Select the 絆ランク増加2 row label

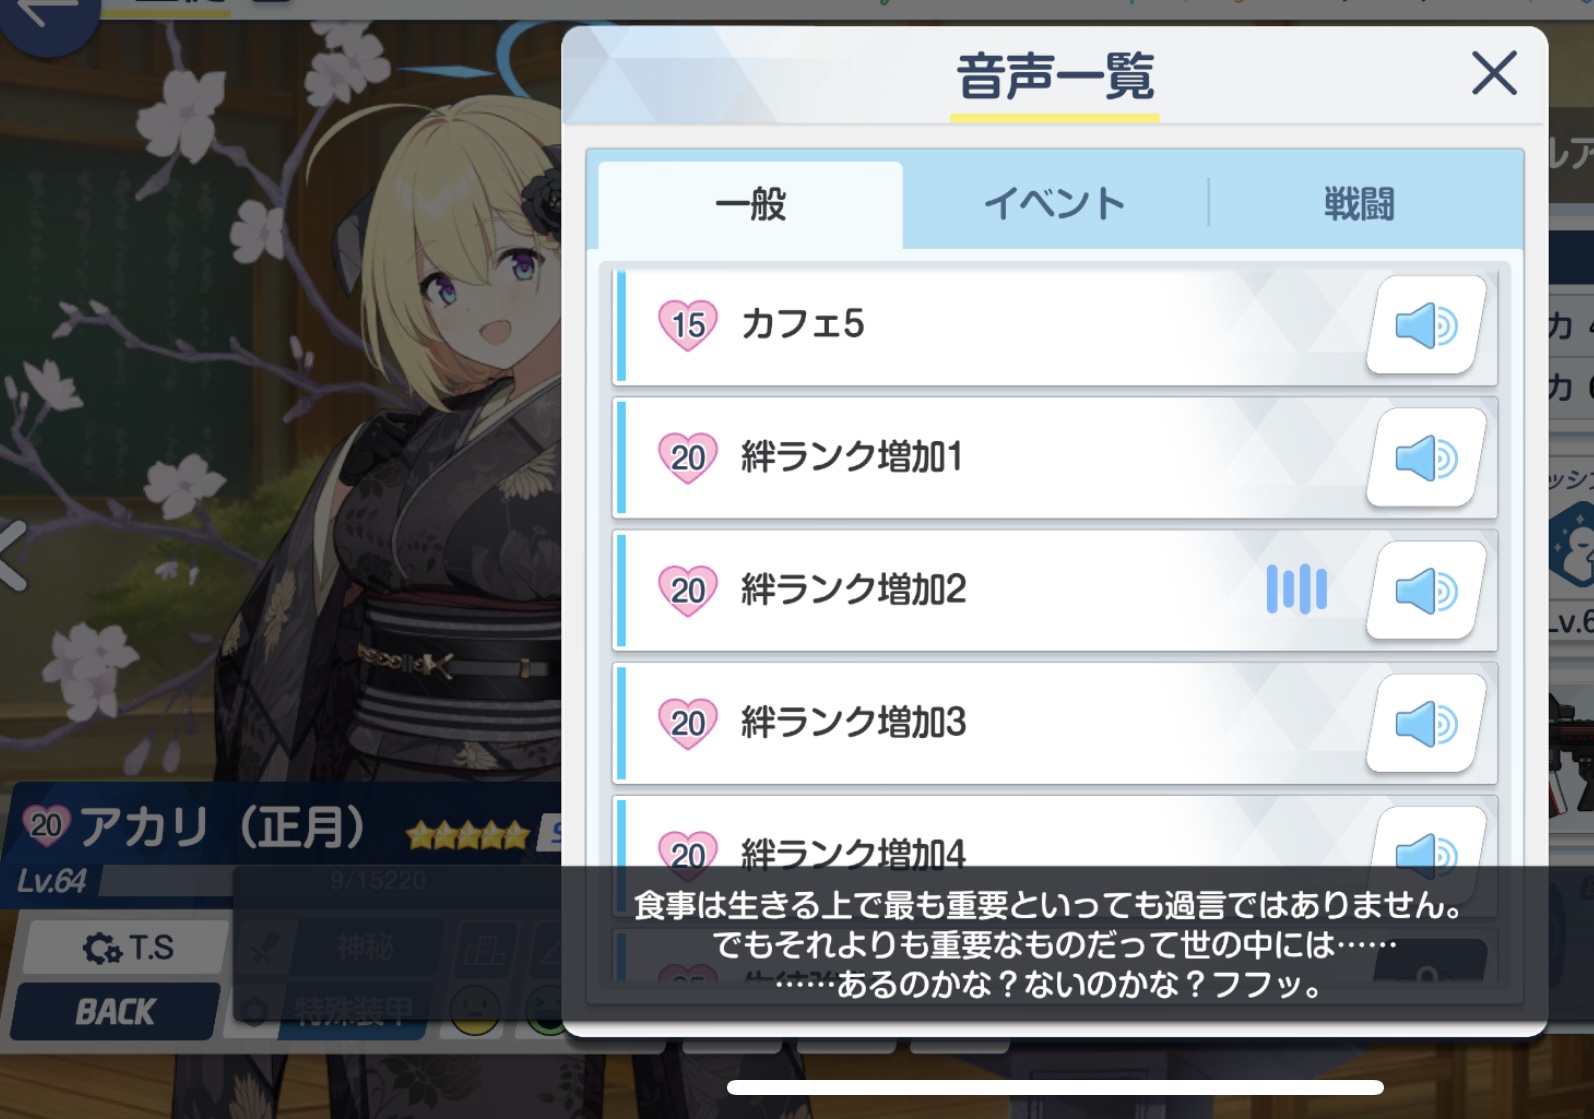pos(853,590)
